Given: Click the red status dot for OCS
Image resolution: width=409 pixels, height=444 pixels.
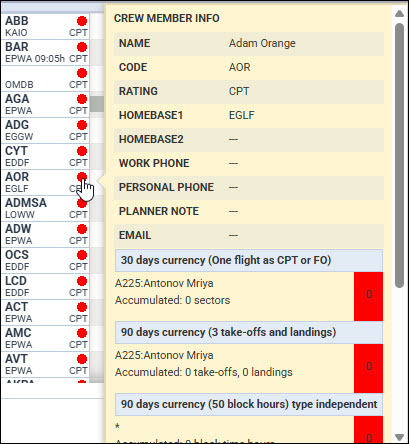Looking at the screenshot, I should pyautogui.click(x=82, y=255).
